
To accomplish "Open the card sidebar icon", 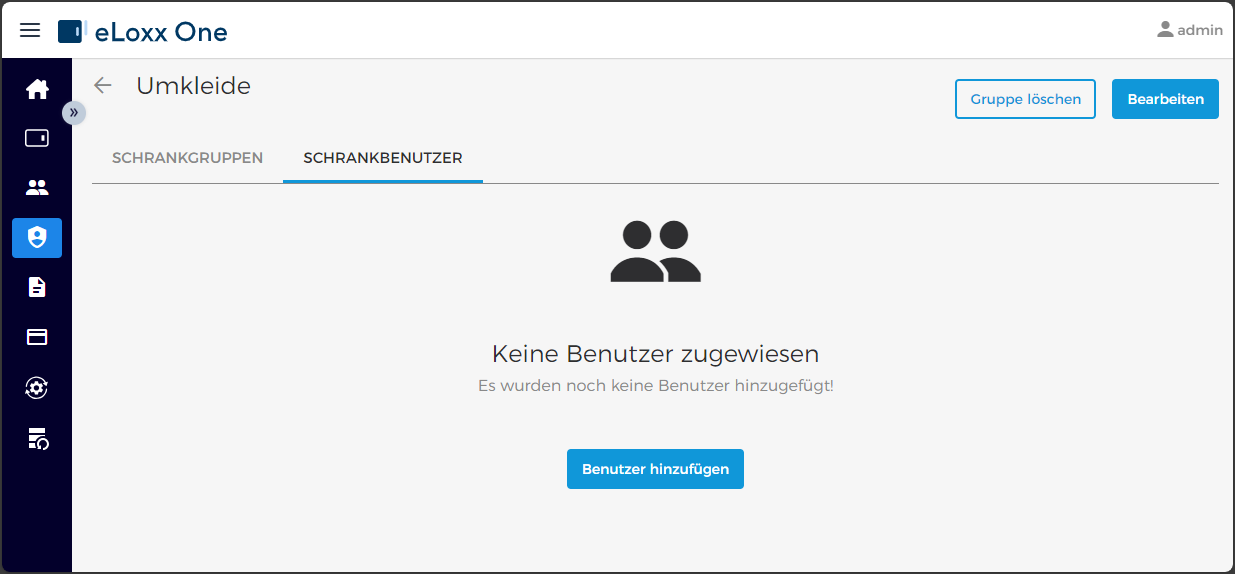I will coord(37,337).
